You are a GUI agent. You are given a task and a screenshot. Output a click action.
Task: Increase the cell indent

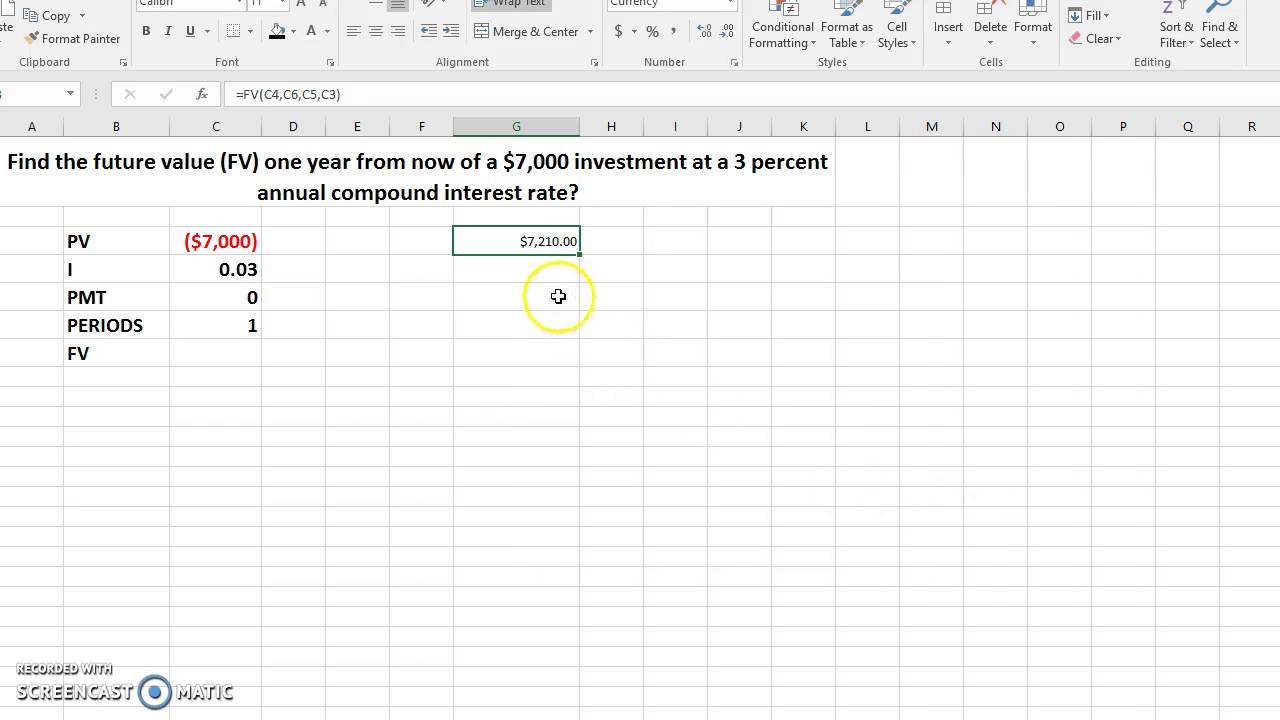click(x=450, y=31)
